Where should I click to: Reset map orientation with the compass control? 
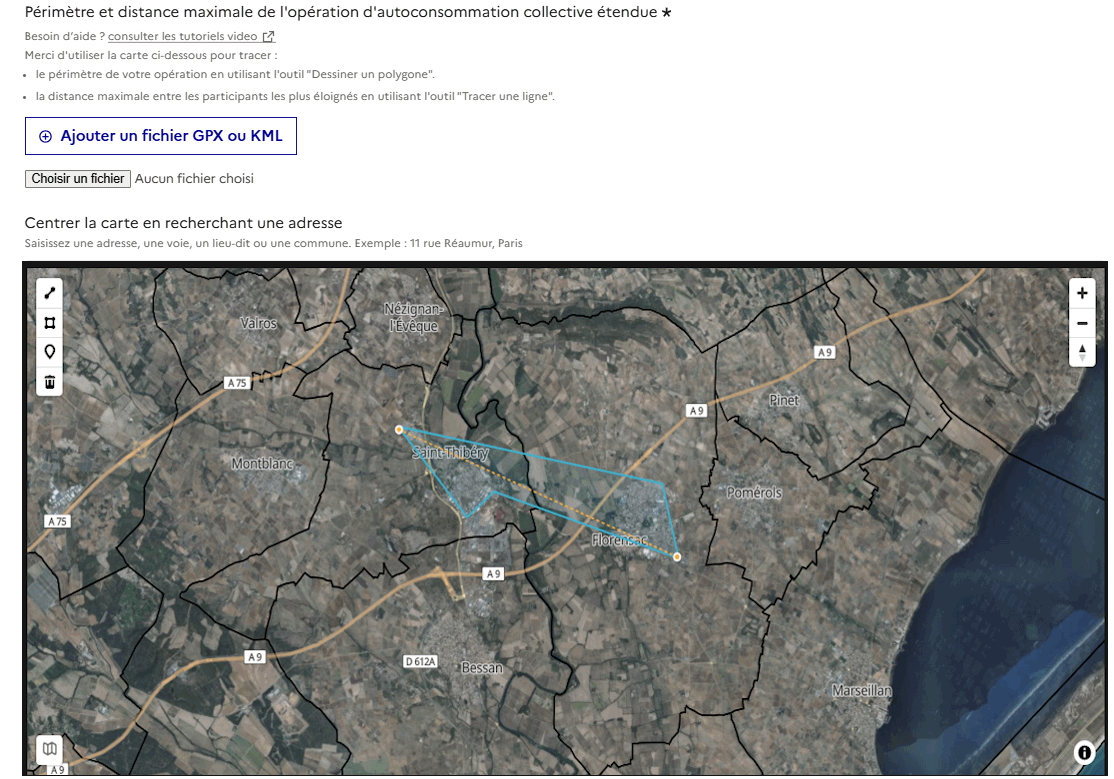point(1082,352)
